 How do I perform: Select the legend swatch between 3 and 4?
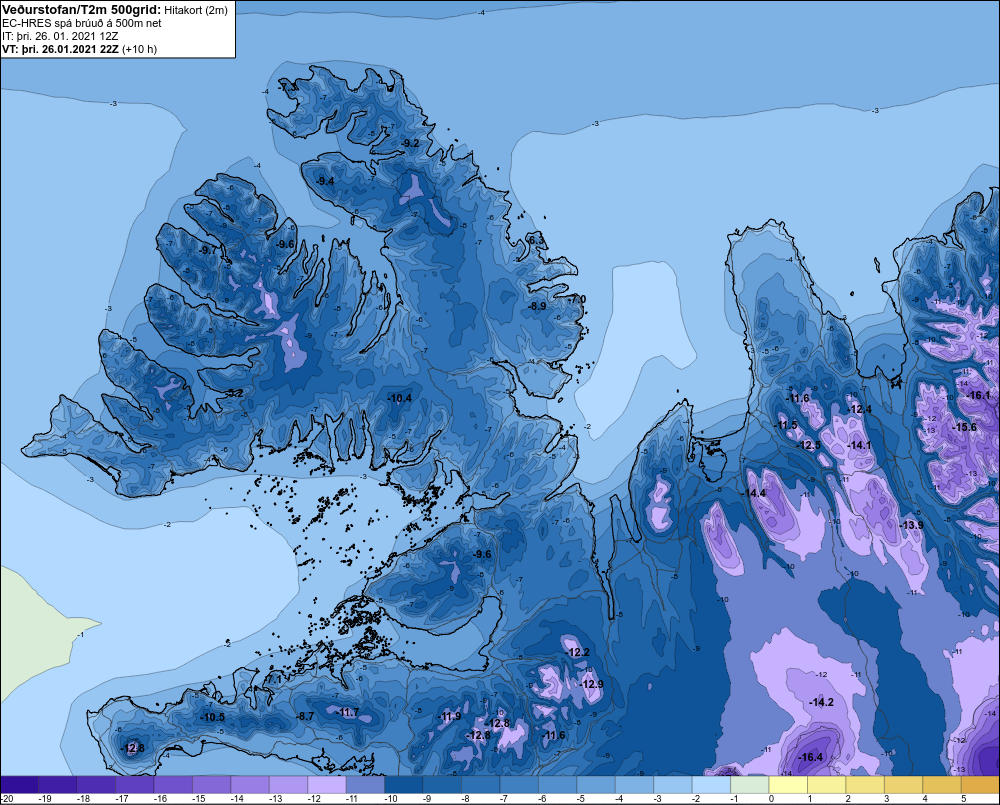pos(904,785)
